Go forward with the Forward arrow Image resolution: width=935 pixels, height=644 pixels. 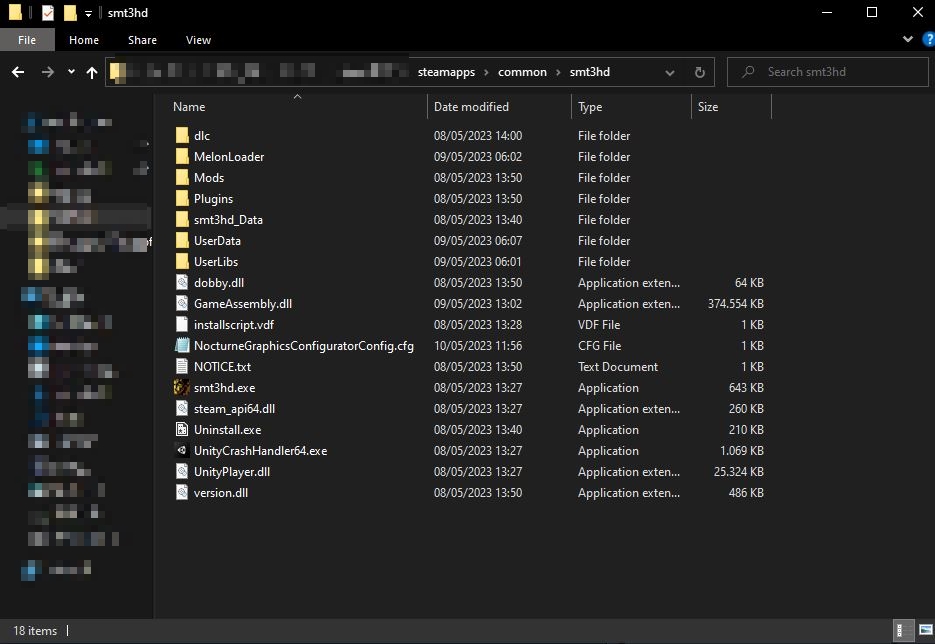(48, 72)
